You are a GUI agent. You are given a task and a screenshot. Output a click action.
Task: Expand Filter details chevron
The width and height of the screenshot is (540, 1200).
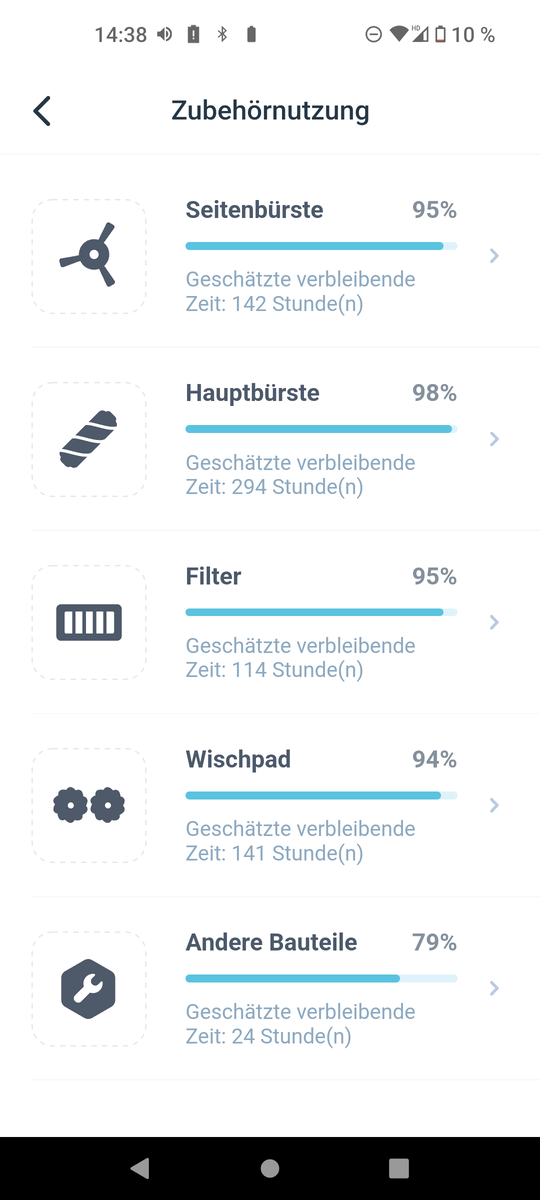click(494, 622)
